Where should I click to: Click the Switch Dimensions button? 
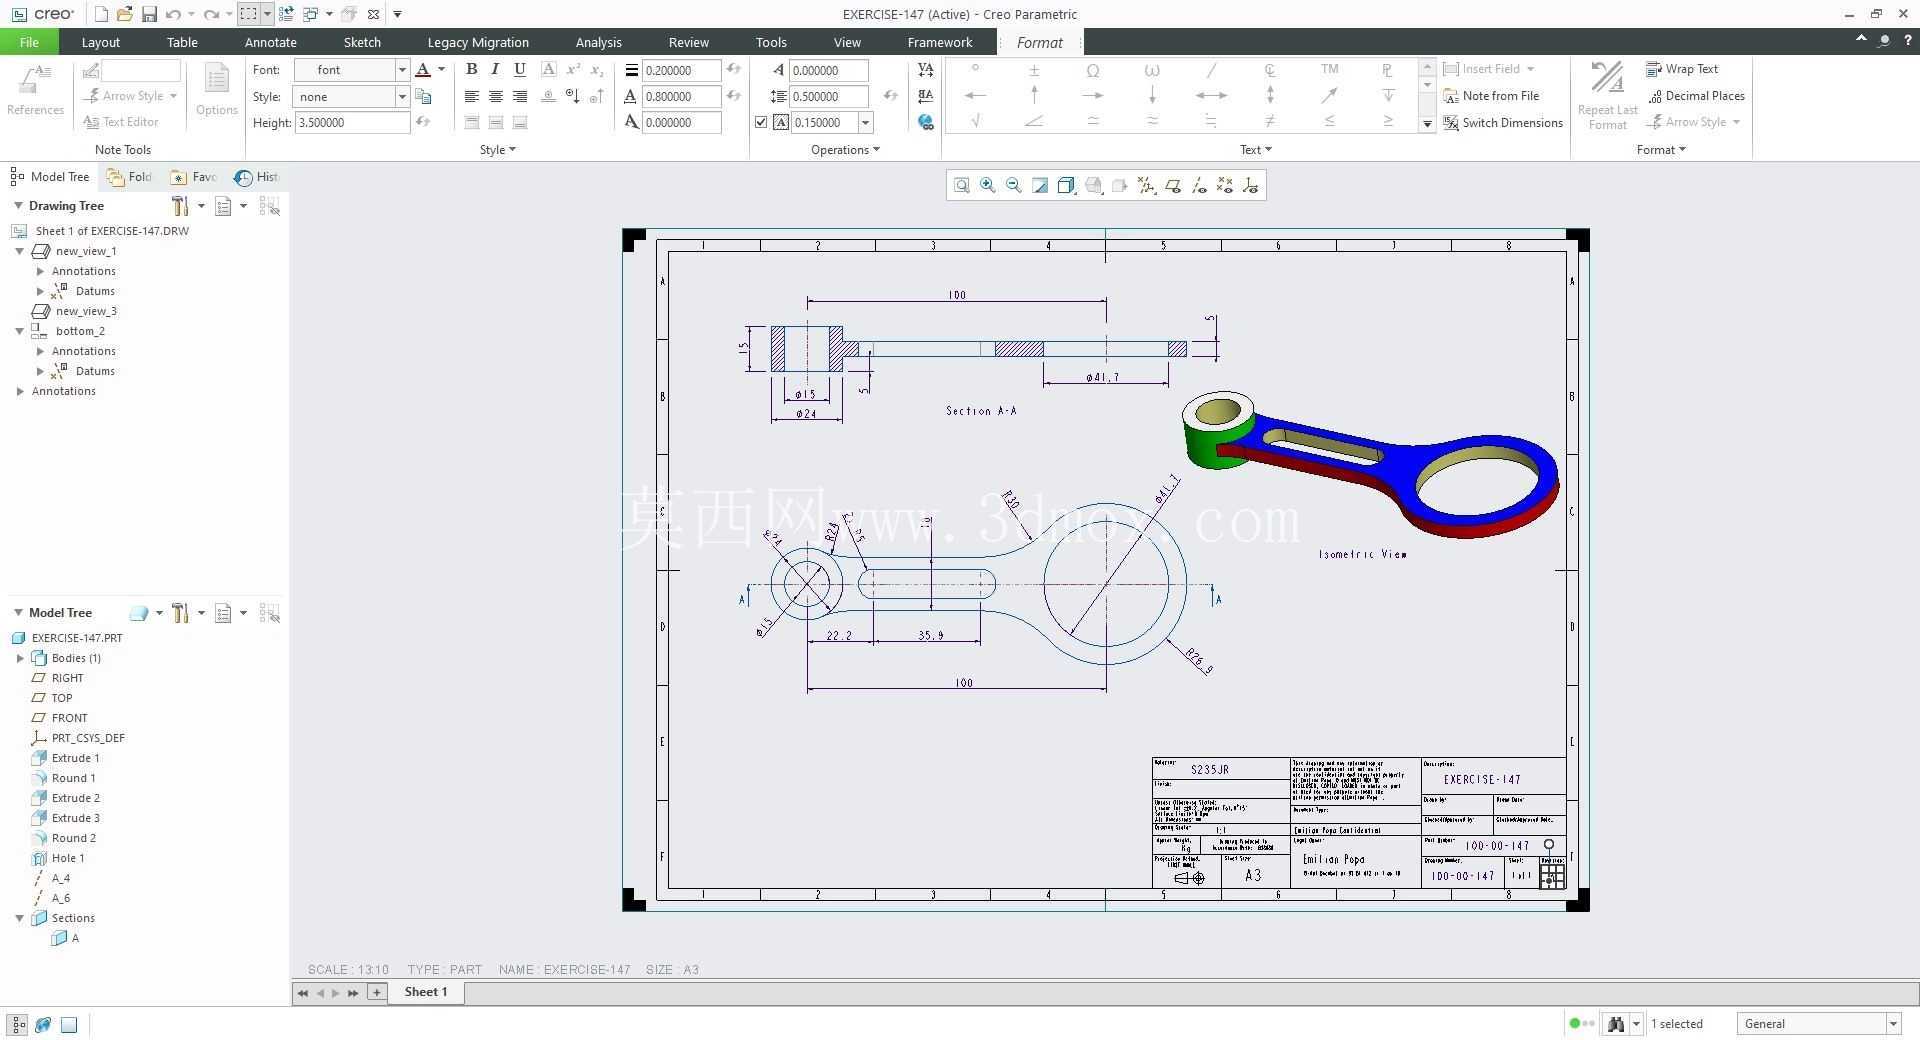1503,123
